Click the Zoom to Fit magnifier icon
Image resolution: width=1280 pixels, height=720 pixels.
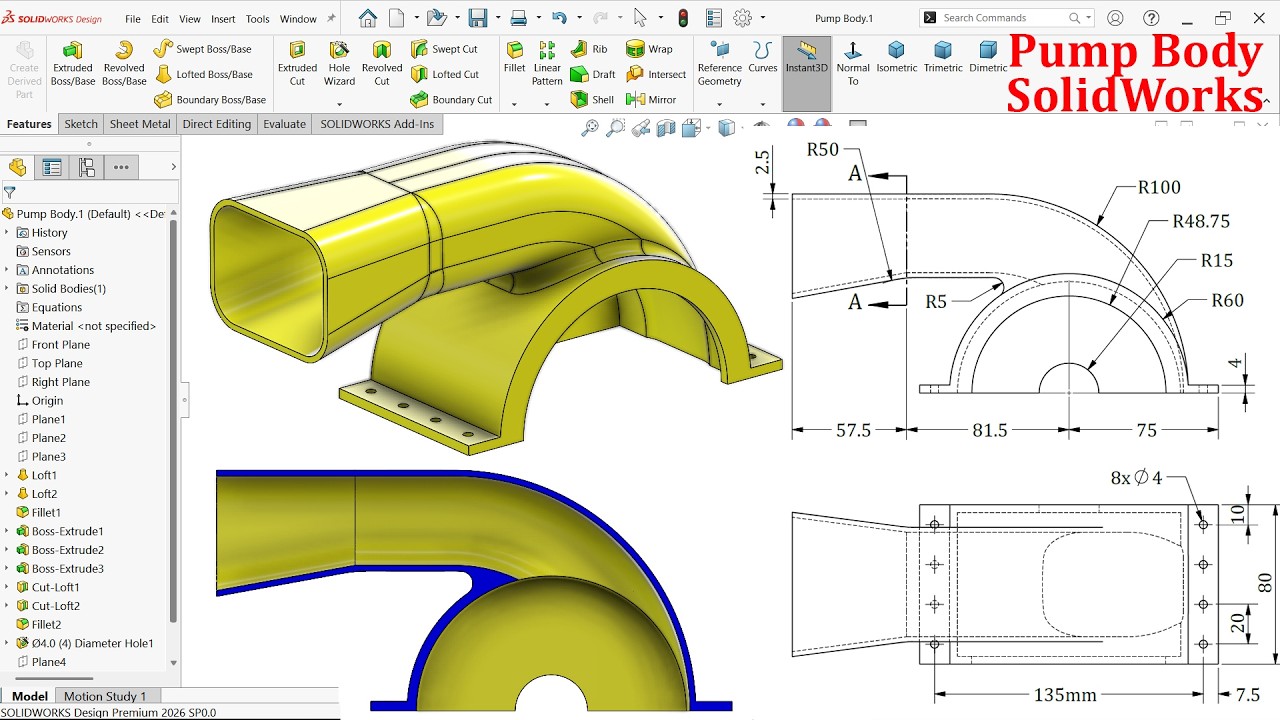590,127
